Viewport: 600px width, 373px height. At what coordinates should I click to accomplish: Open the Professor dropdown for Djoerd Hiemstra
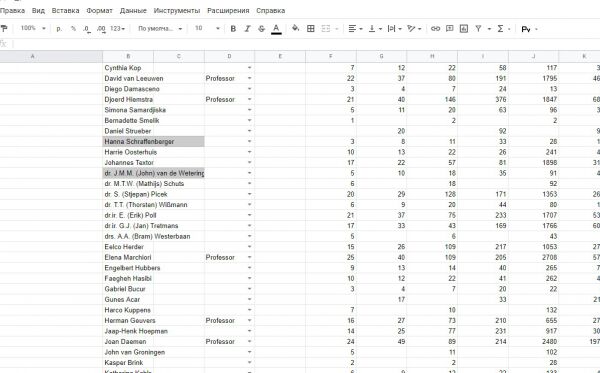click(x=249, y=99)
